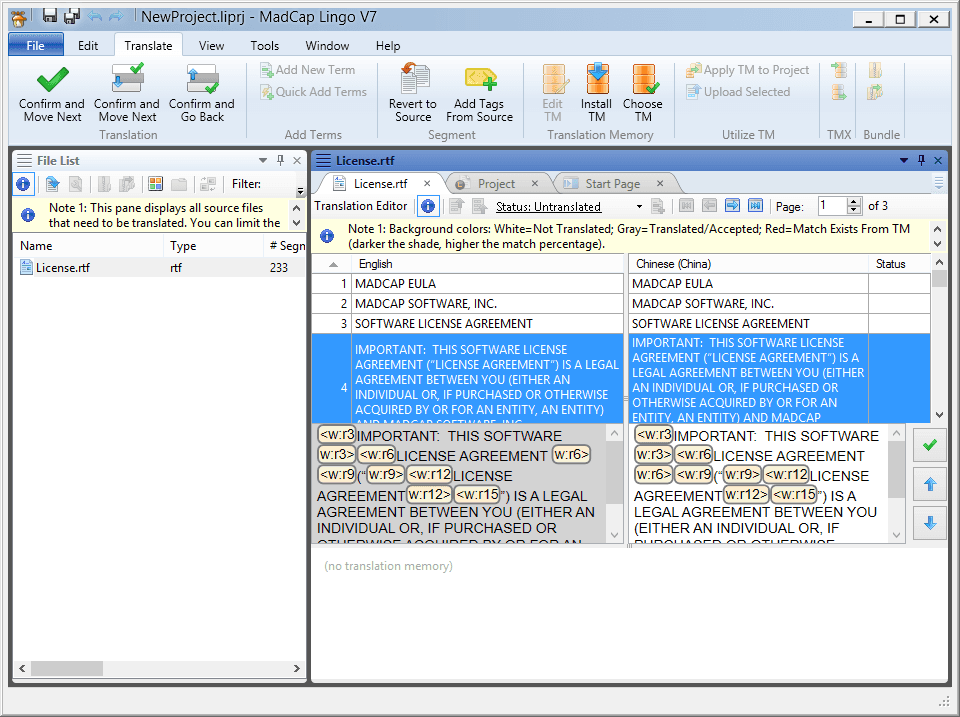The image size is (960, 717).
Task: Go to first page arrow icon
Action: 686,206
